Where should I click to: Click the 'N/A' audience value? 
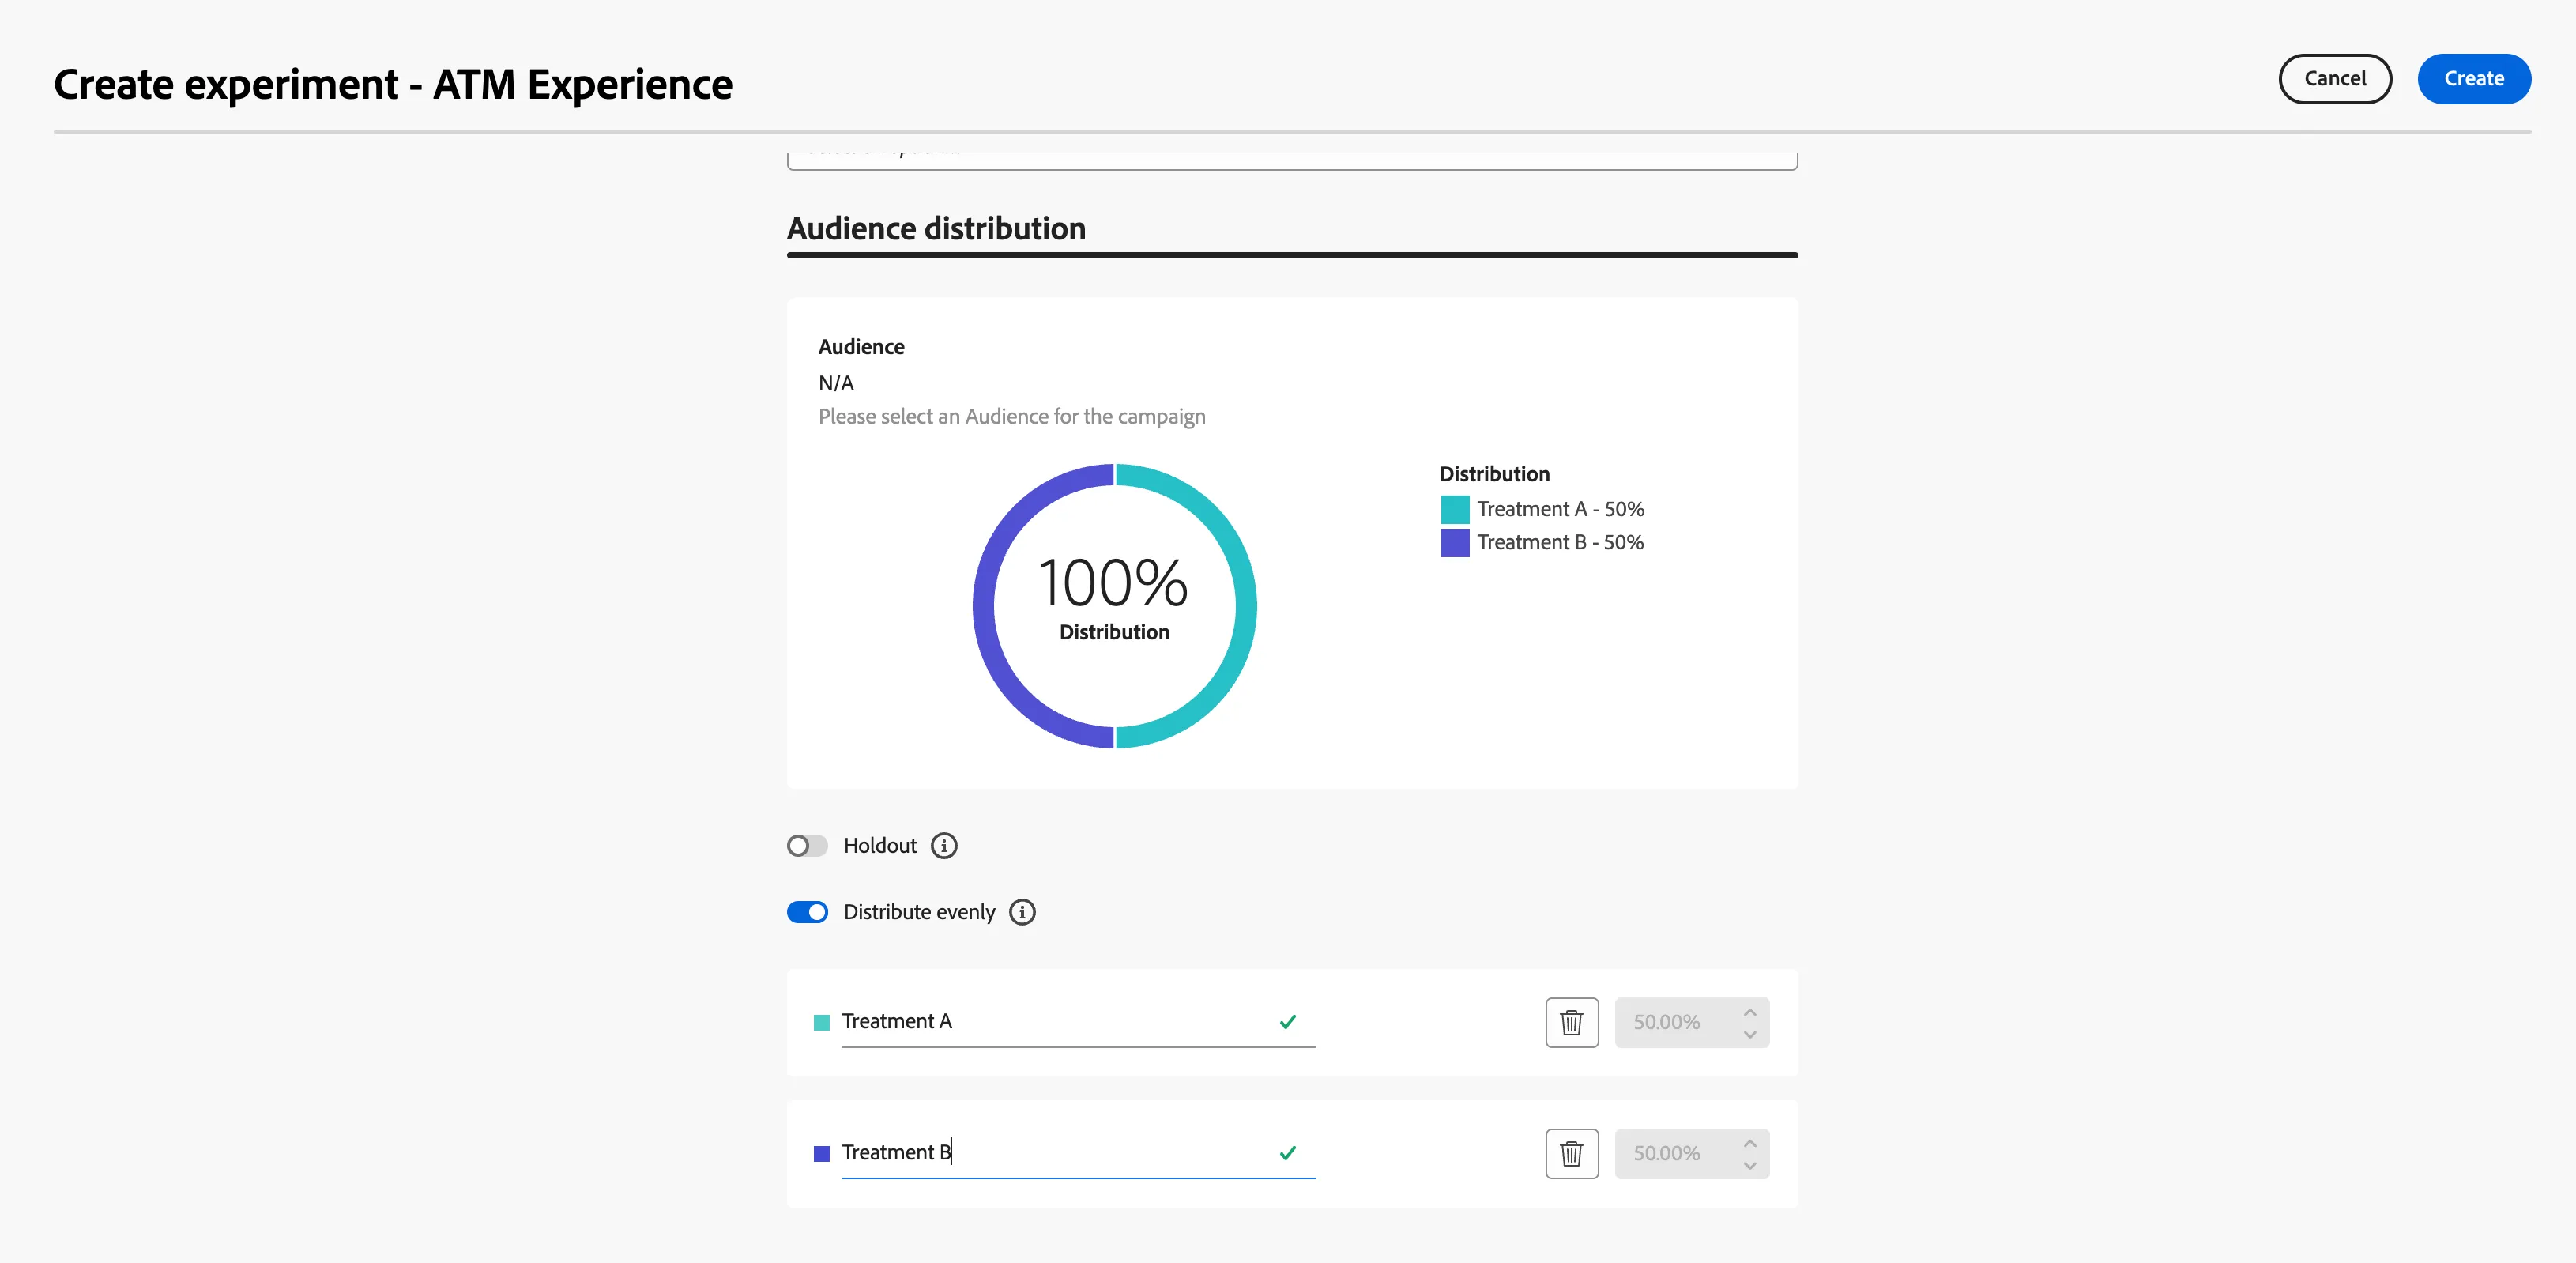(x=836, y=383)
